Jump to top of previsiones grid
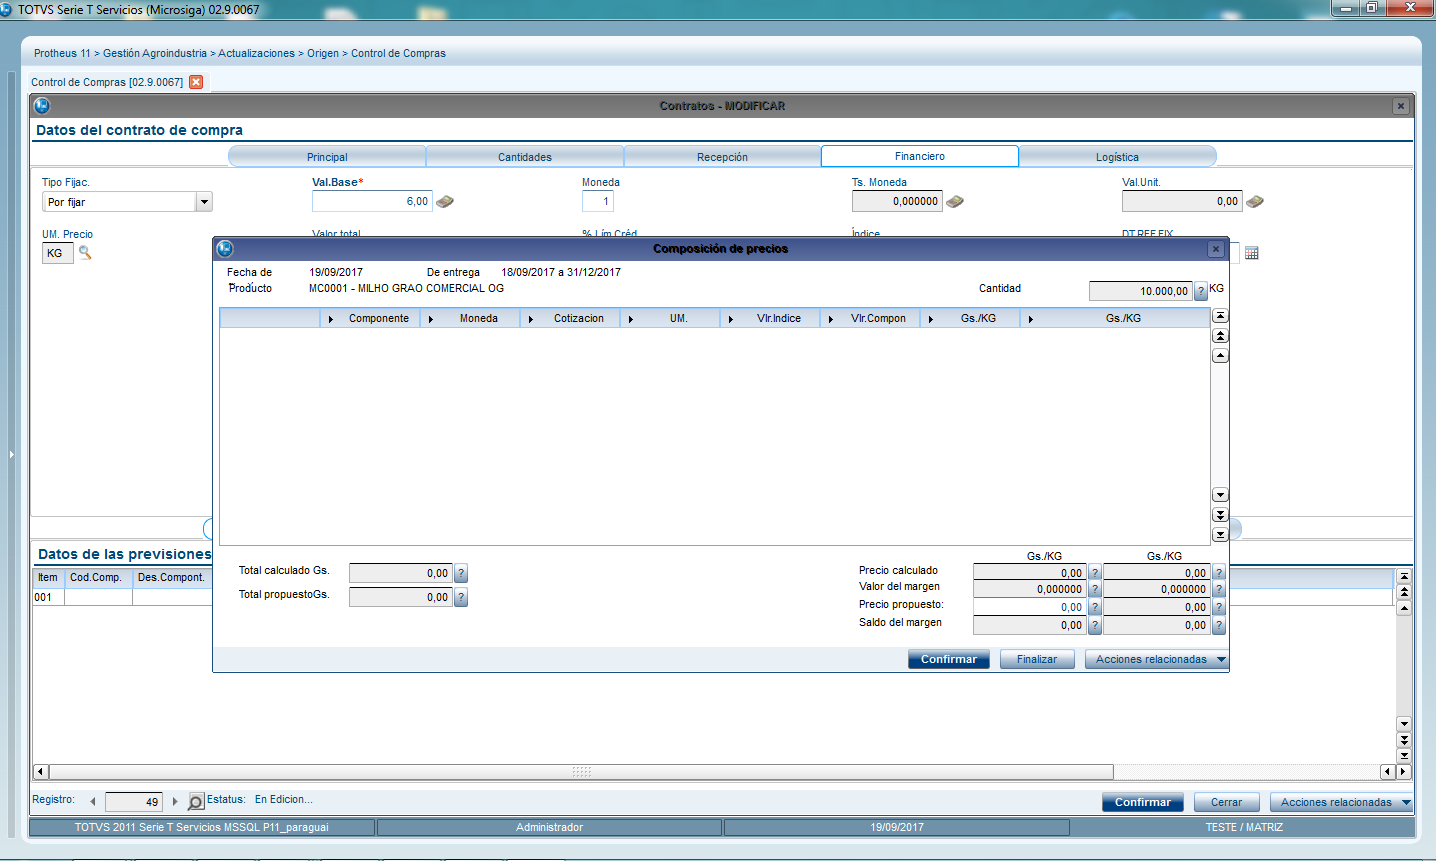1436x861 pixels. point(1404,577)
